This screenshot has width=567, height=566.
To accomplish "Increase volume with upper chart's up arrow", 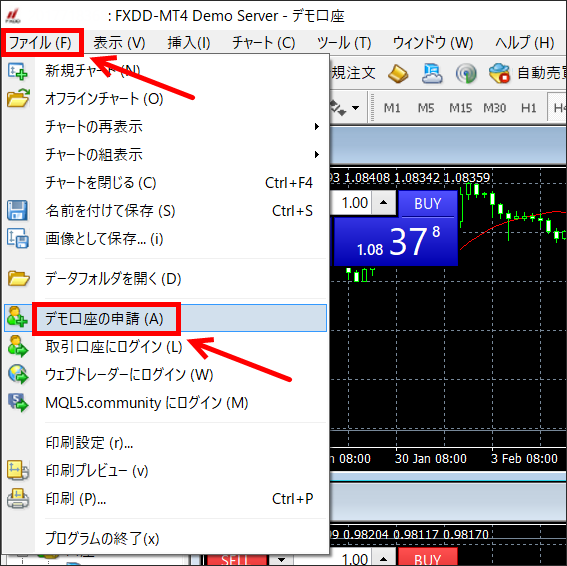I will click(x=384, y=203).
